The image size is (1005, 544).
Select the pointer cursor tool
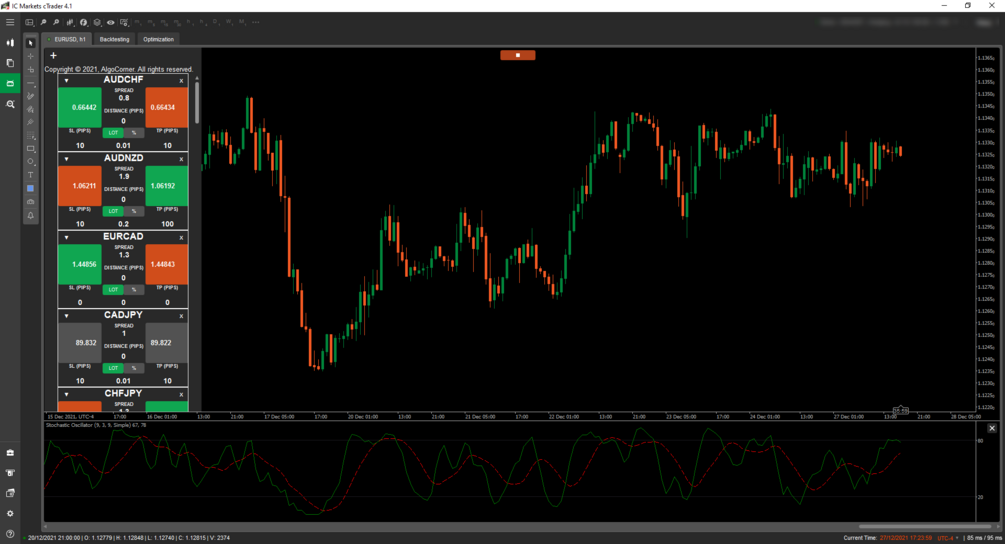pos(30,43)
